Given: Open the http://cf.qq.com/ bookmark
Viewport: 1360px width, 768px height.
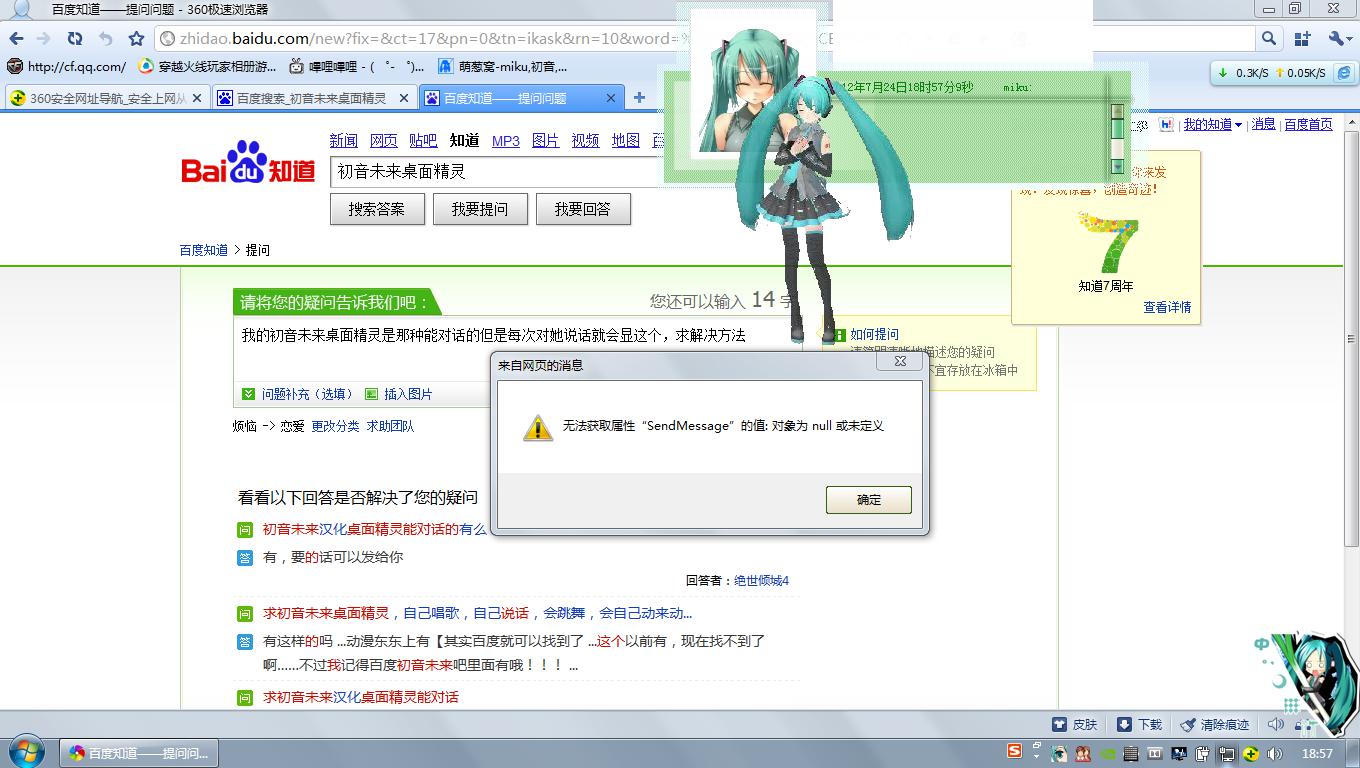Looking at the screenshot, I should coord(67,67).
